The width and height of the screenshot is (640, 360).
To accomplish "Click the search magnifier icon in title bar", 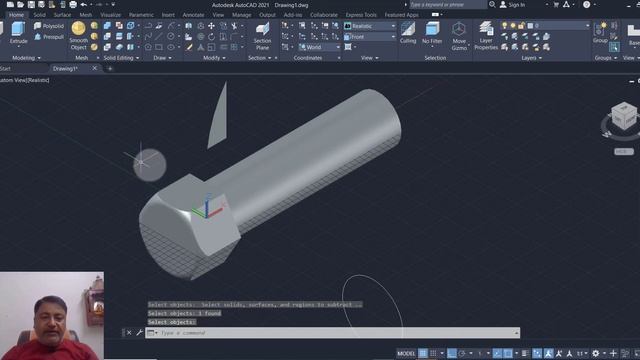I will click(492, 4).
